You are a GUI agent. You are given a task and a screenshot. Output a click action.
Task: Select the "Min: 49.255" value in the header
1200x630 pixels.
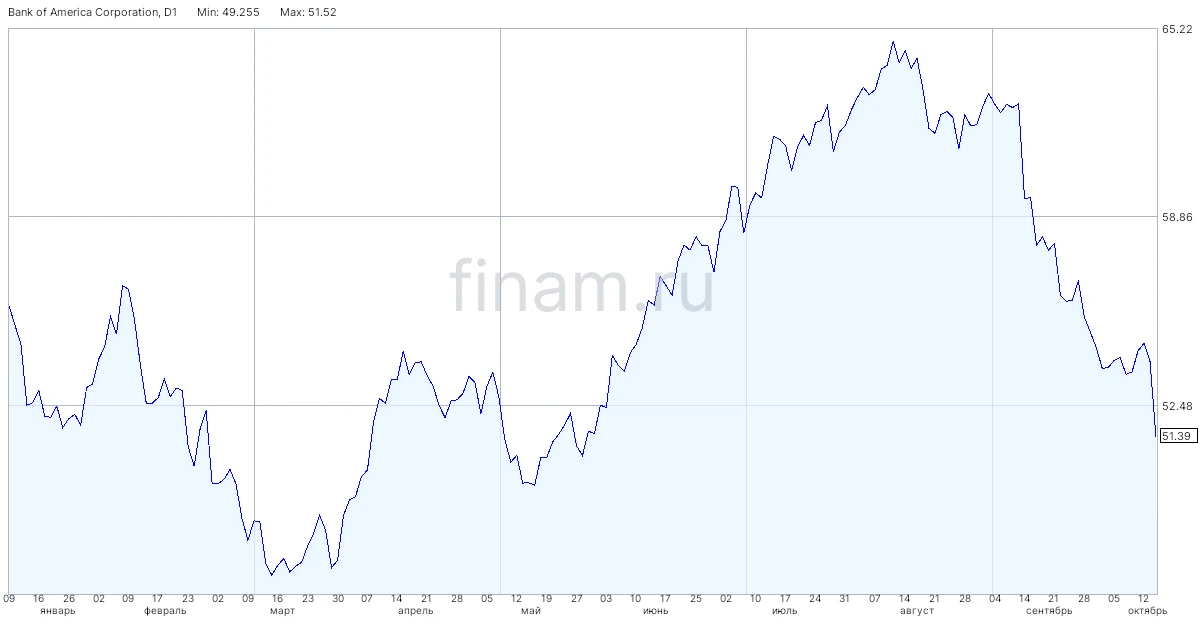click(x=229, y=12)
